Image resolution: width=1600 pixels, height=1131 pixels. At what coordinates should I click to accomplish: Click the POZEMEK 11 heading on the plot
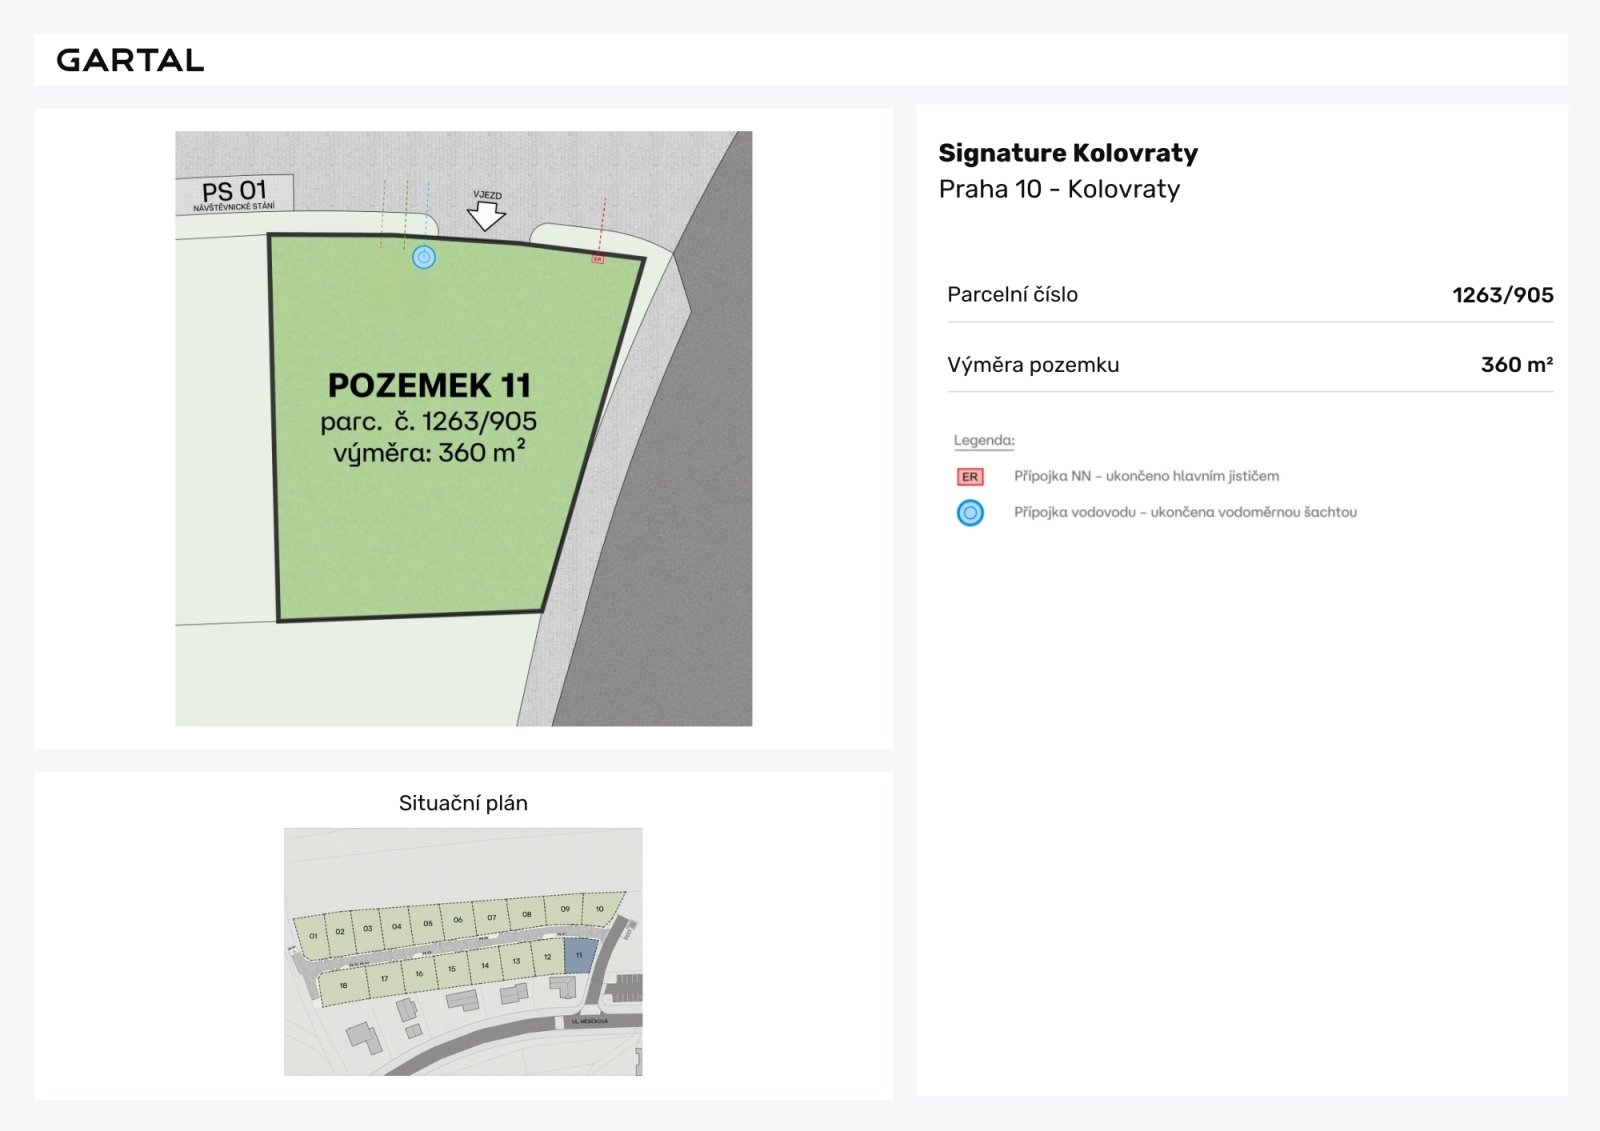click(x=429, y=386)
